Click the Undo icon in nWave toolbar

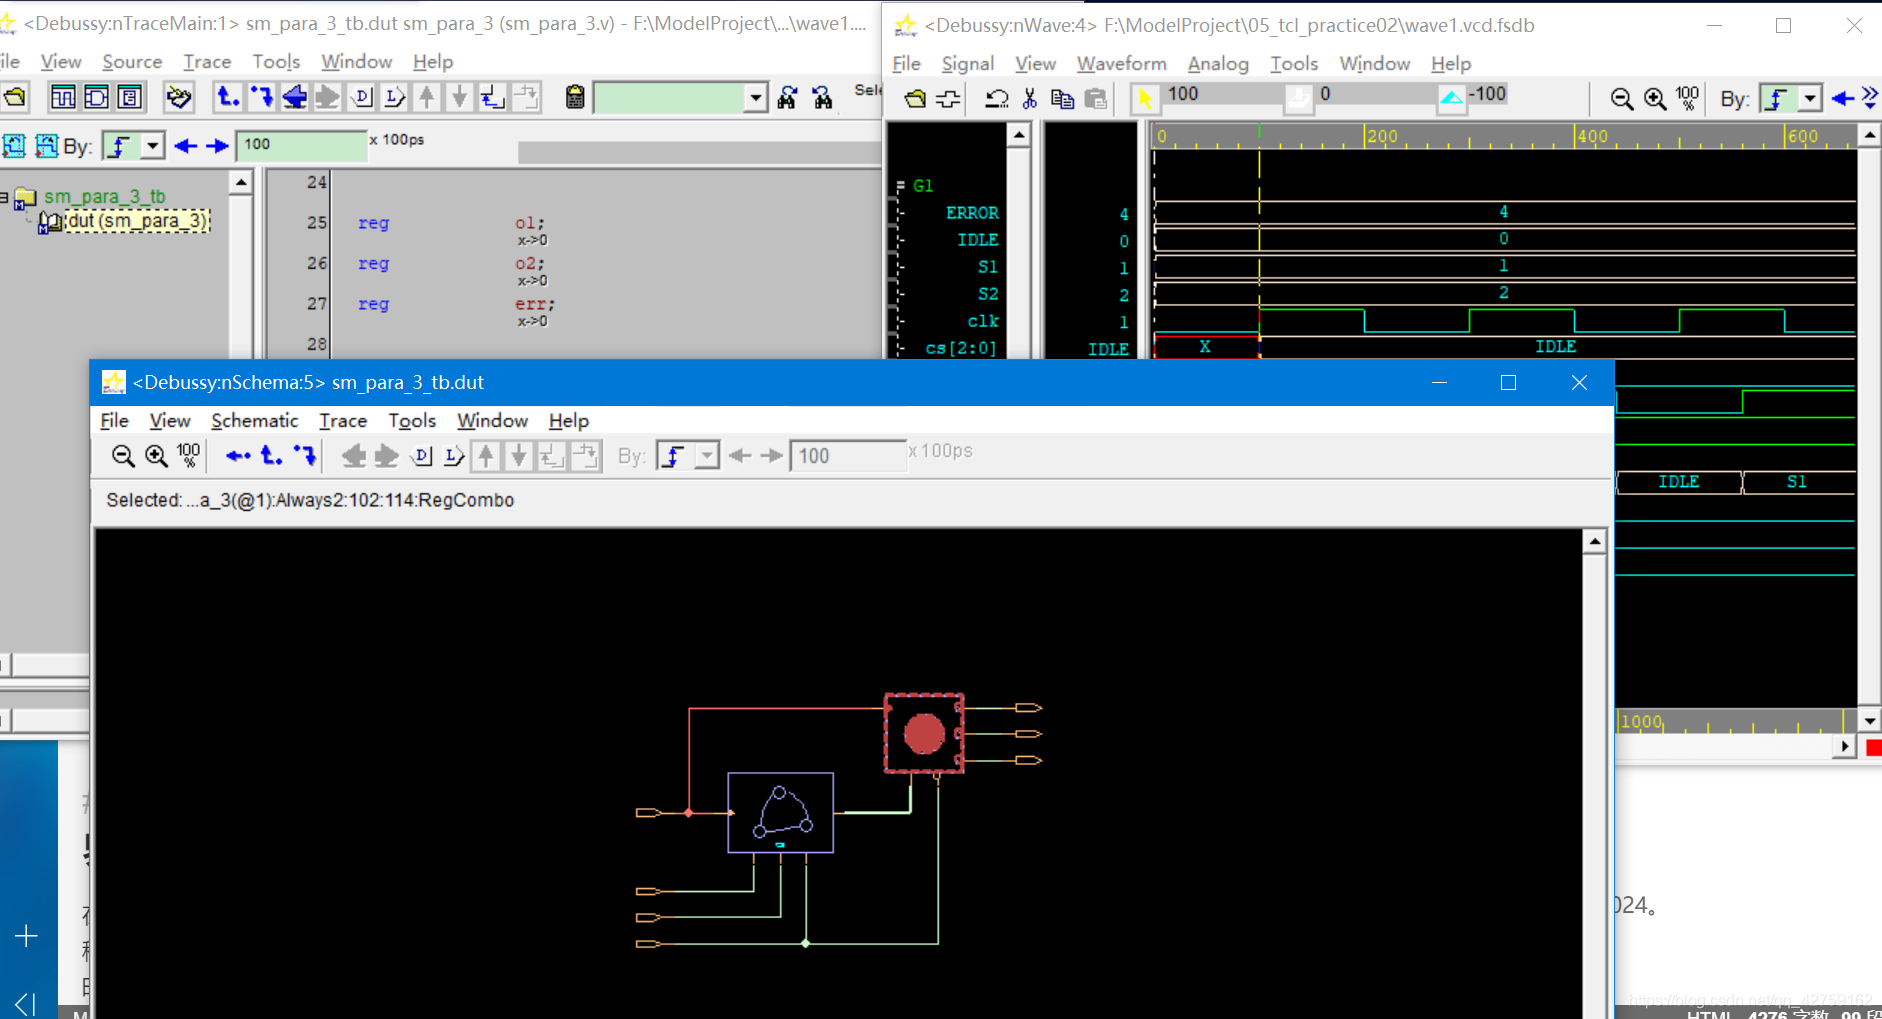pos(996,99)
